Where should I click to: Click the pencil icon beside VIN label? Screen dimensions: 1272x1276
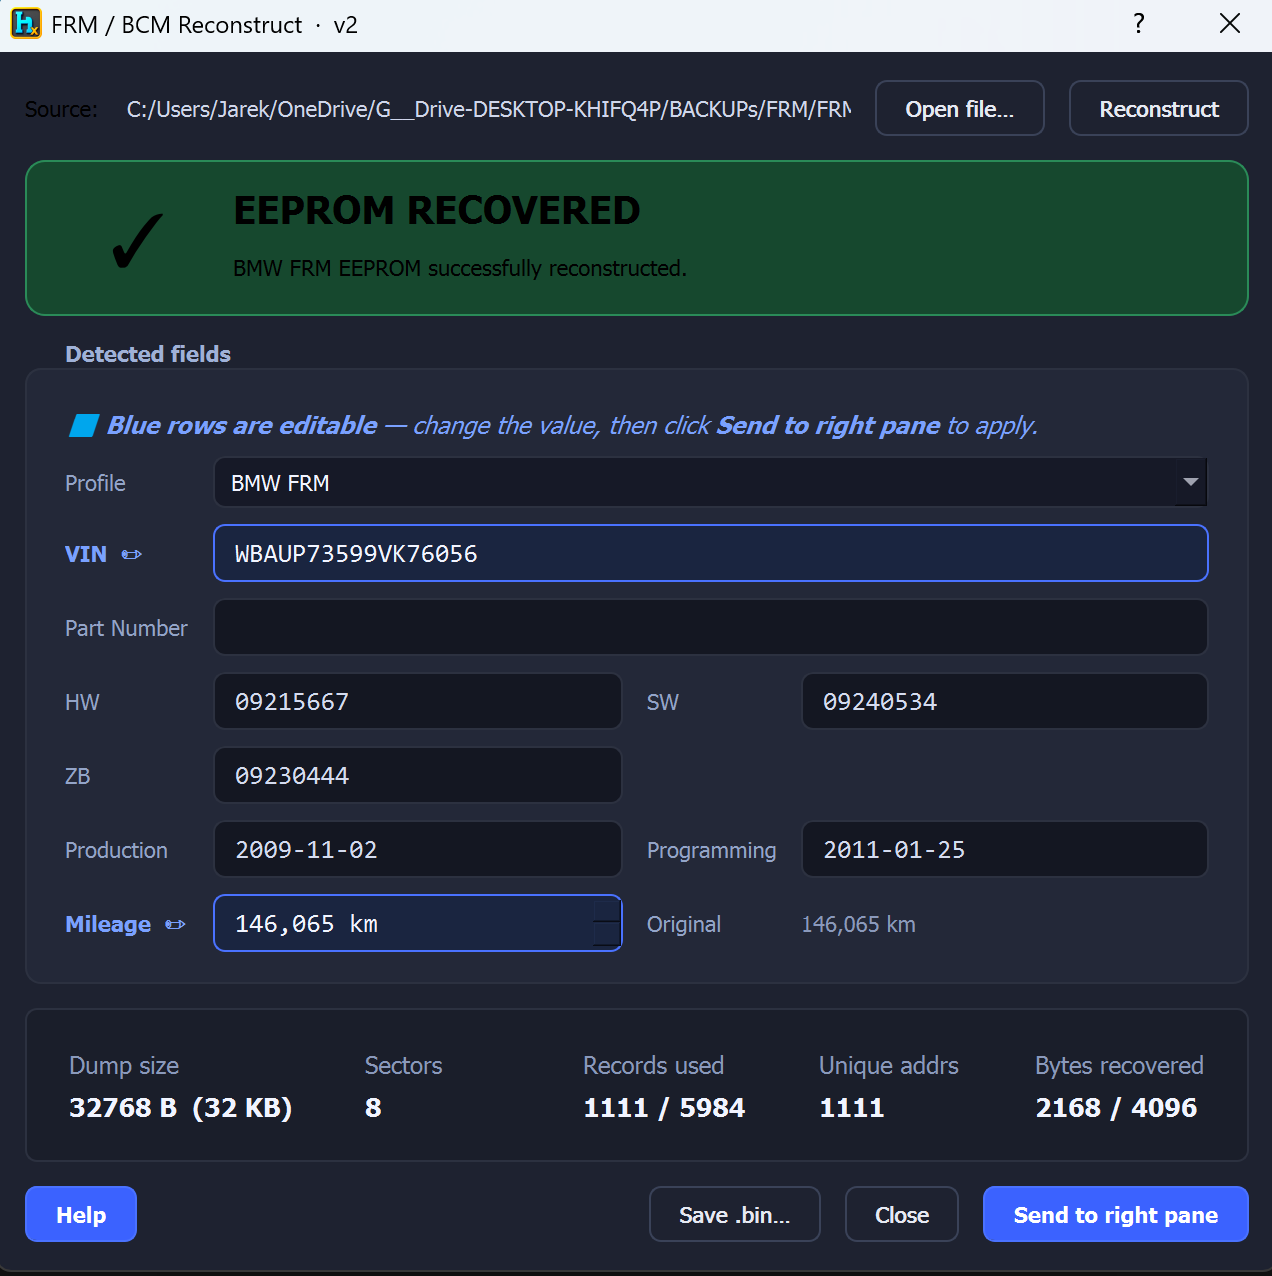coord(132,554)
